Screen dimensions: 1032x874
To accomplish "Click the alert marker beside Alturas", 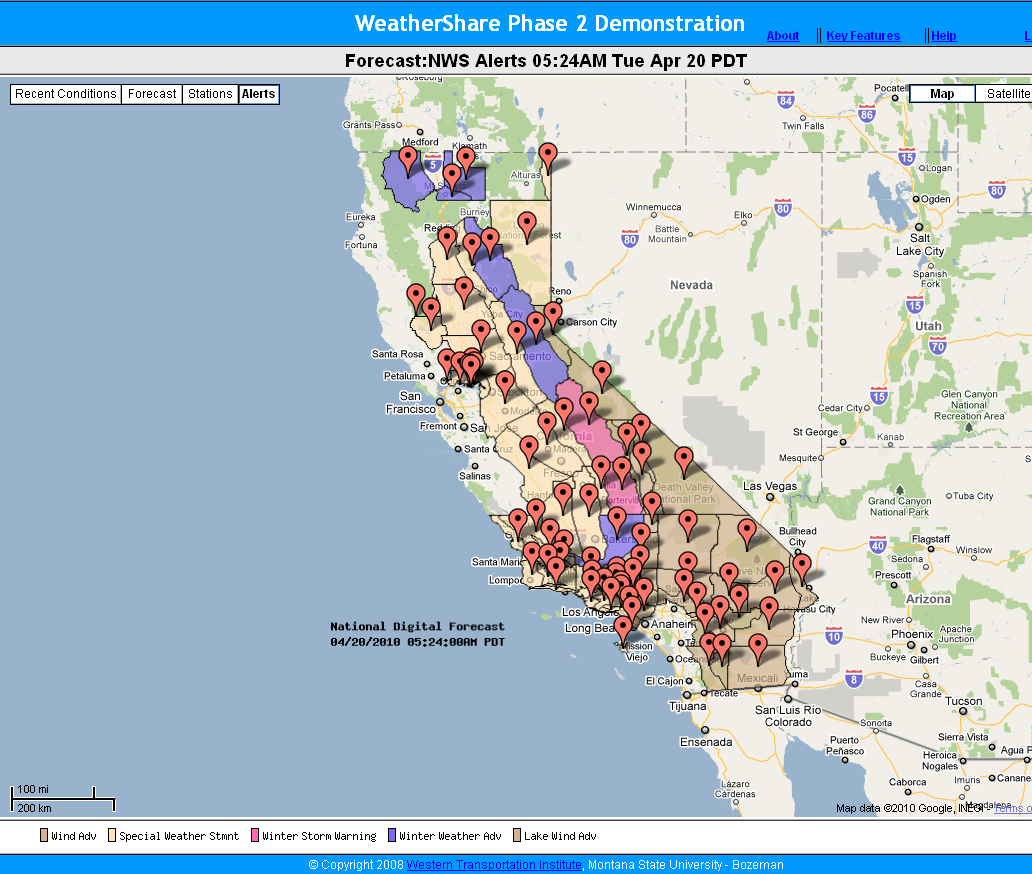I will click(548, 155).
